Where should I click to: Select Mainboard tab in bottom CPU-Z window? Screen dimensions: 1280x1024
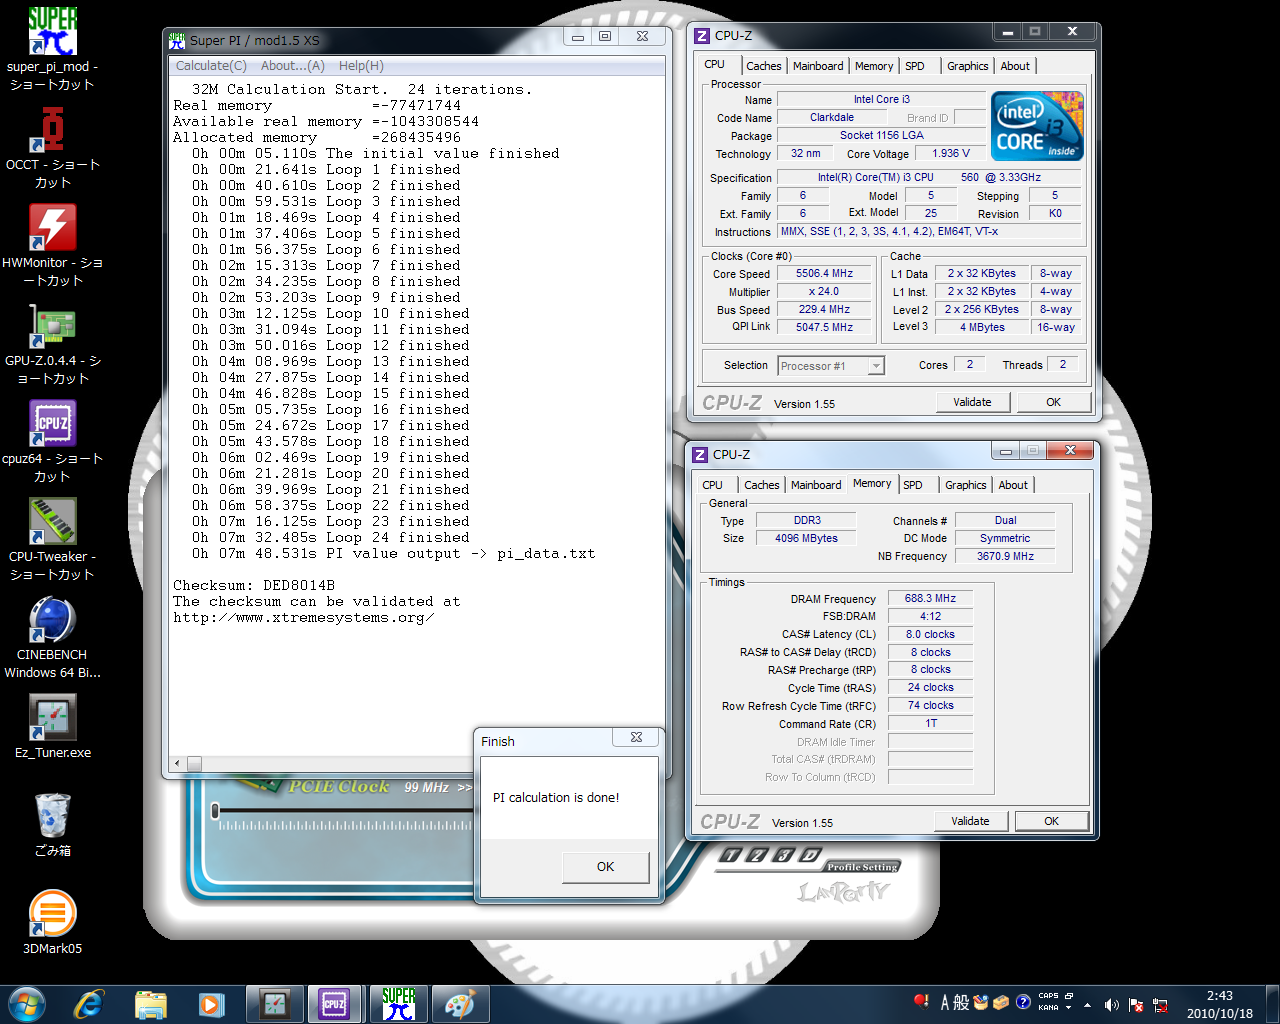(x=816, y=485)
